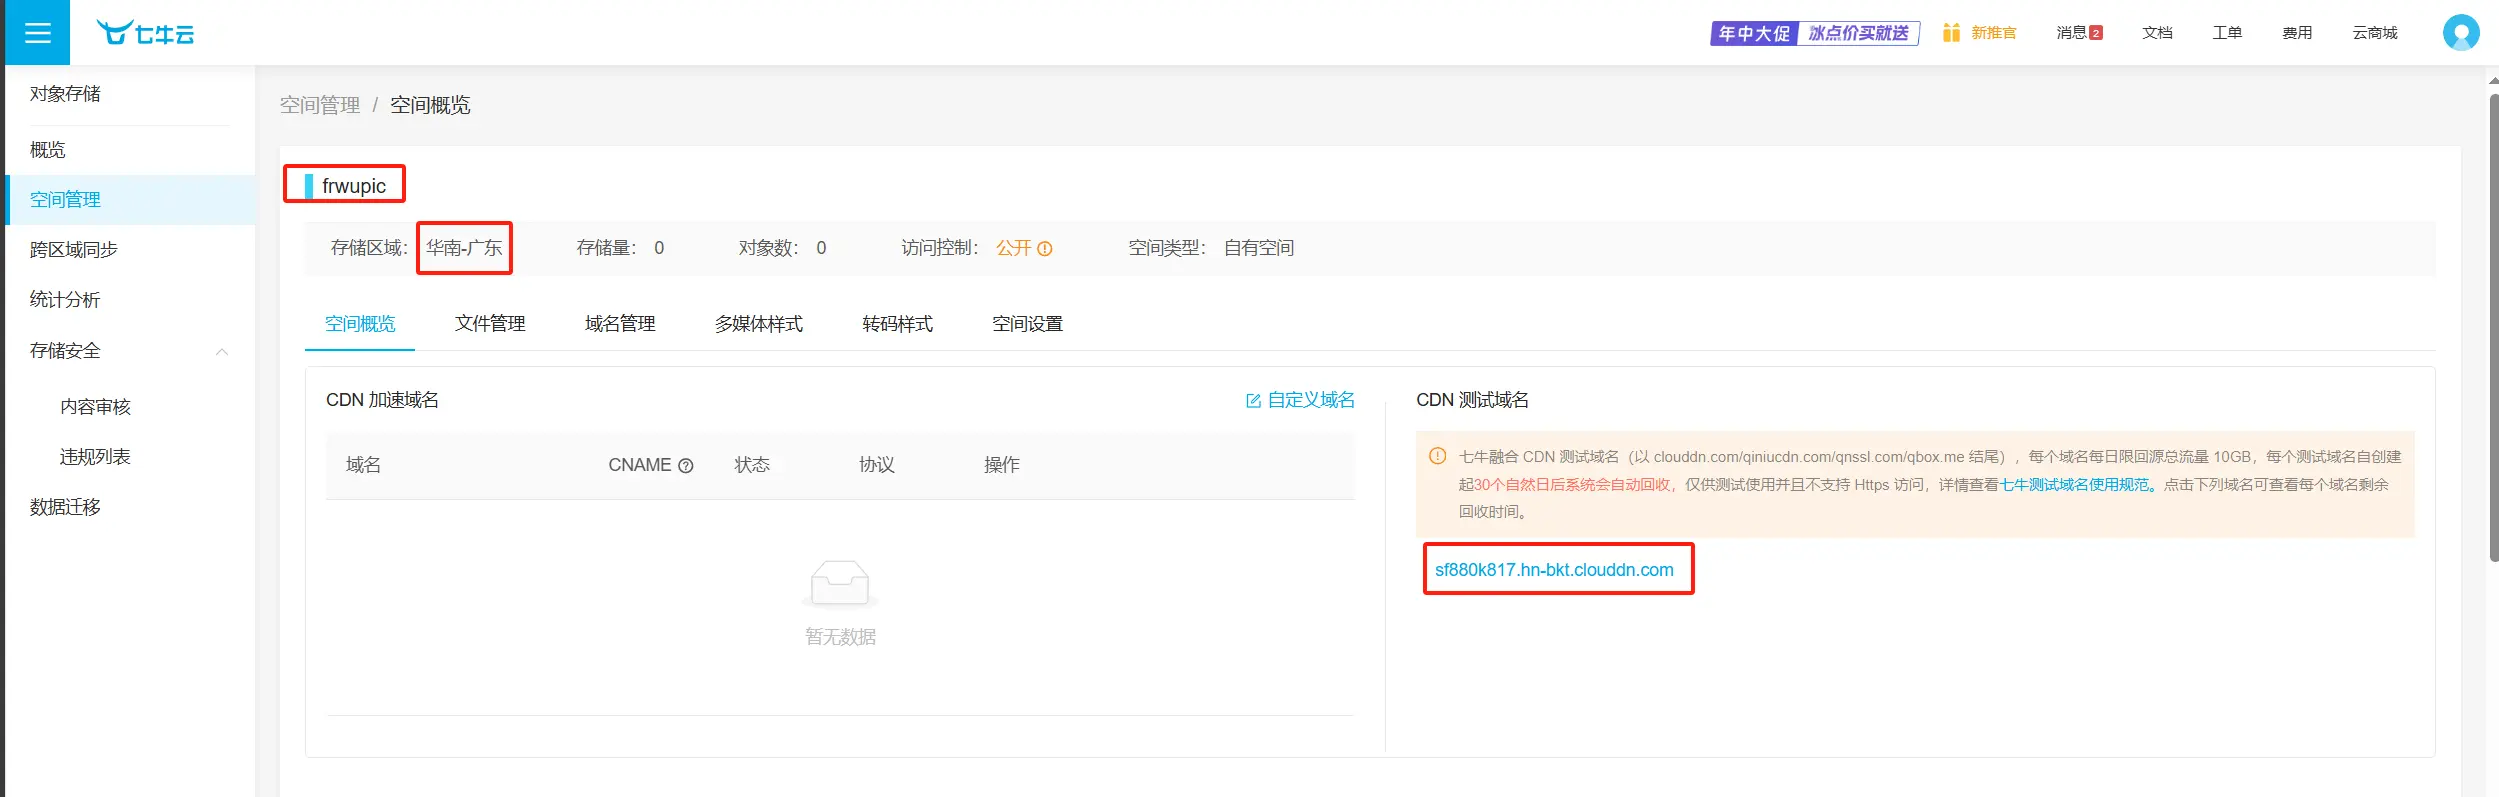Switch to the 文件管理 tab
The image size is (2499, 797).
click(x=490, y=324)
